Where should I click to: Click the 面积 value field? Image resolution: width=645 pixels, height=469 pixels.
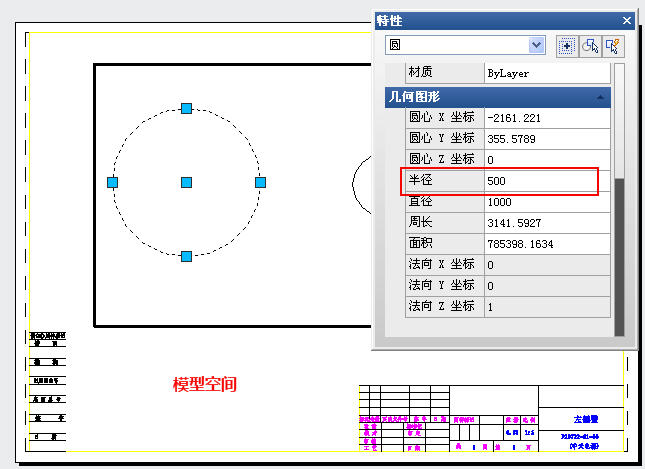[546, 244]
